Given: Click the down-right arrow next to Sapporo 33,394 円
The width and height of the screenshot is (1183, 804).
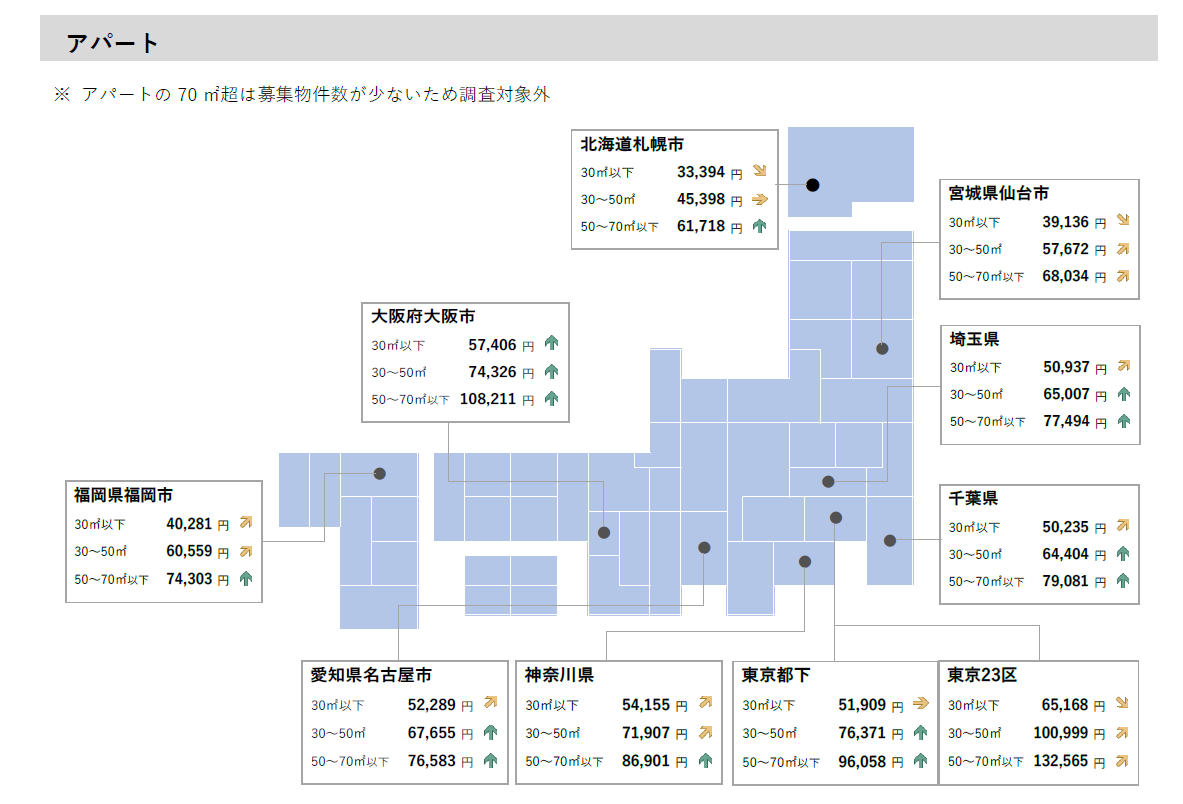Looking at the screenshot, I should (x=759, y=172).
